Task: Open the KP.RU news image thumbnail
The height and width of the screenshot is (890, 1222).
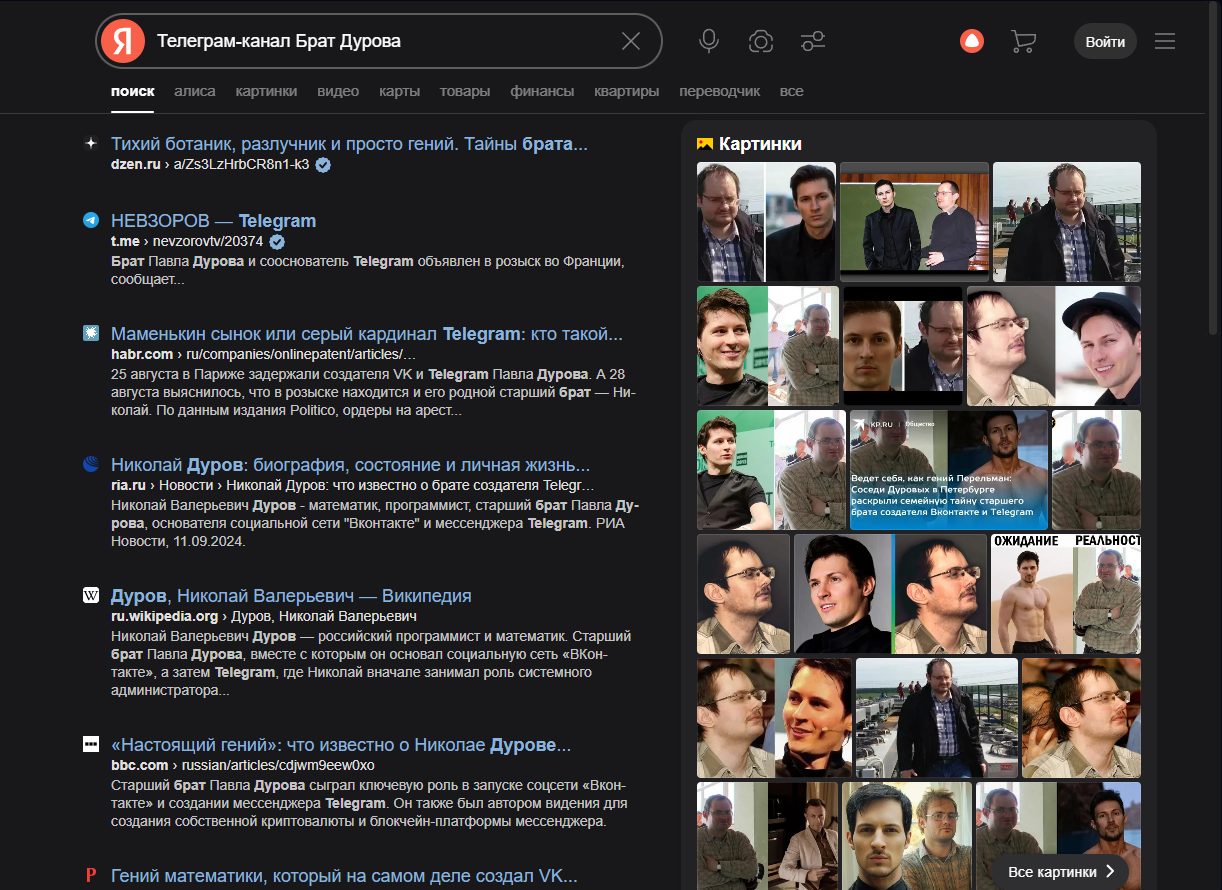Action: coord(948,470)
